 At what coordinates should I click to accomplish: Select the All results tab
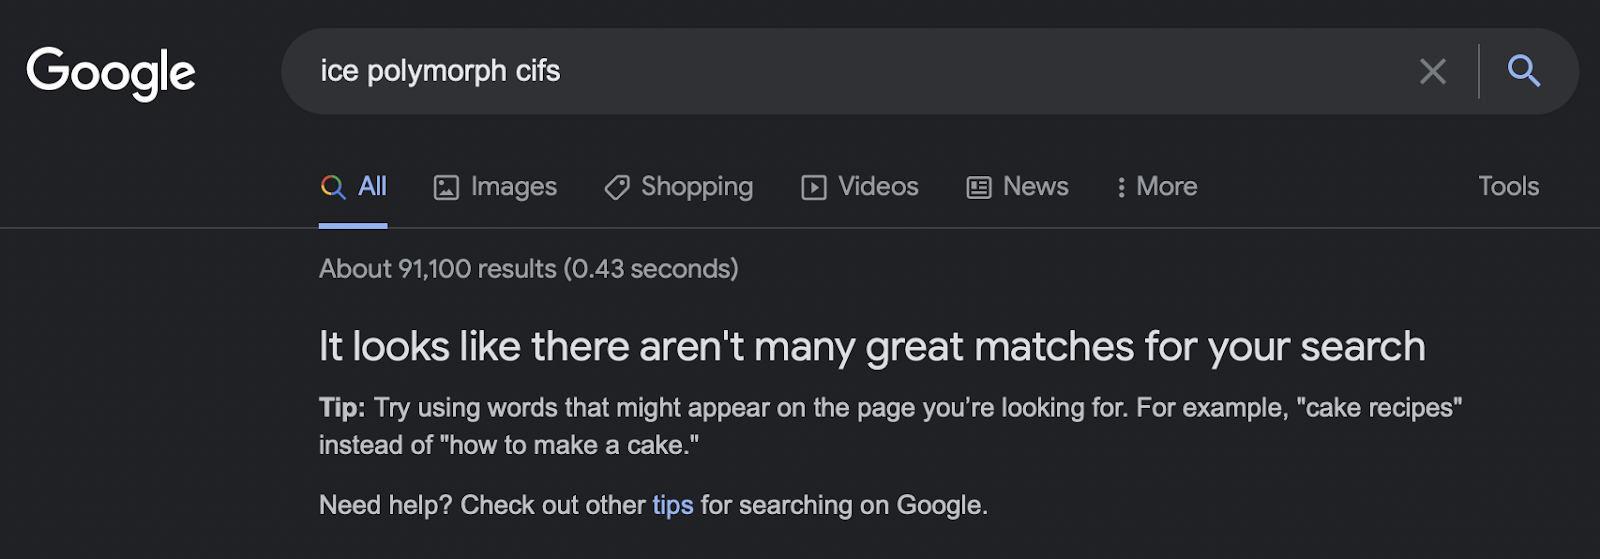tap(353, 187)
